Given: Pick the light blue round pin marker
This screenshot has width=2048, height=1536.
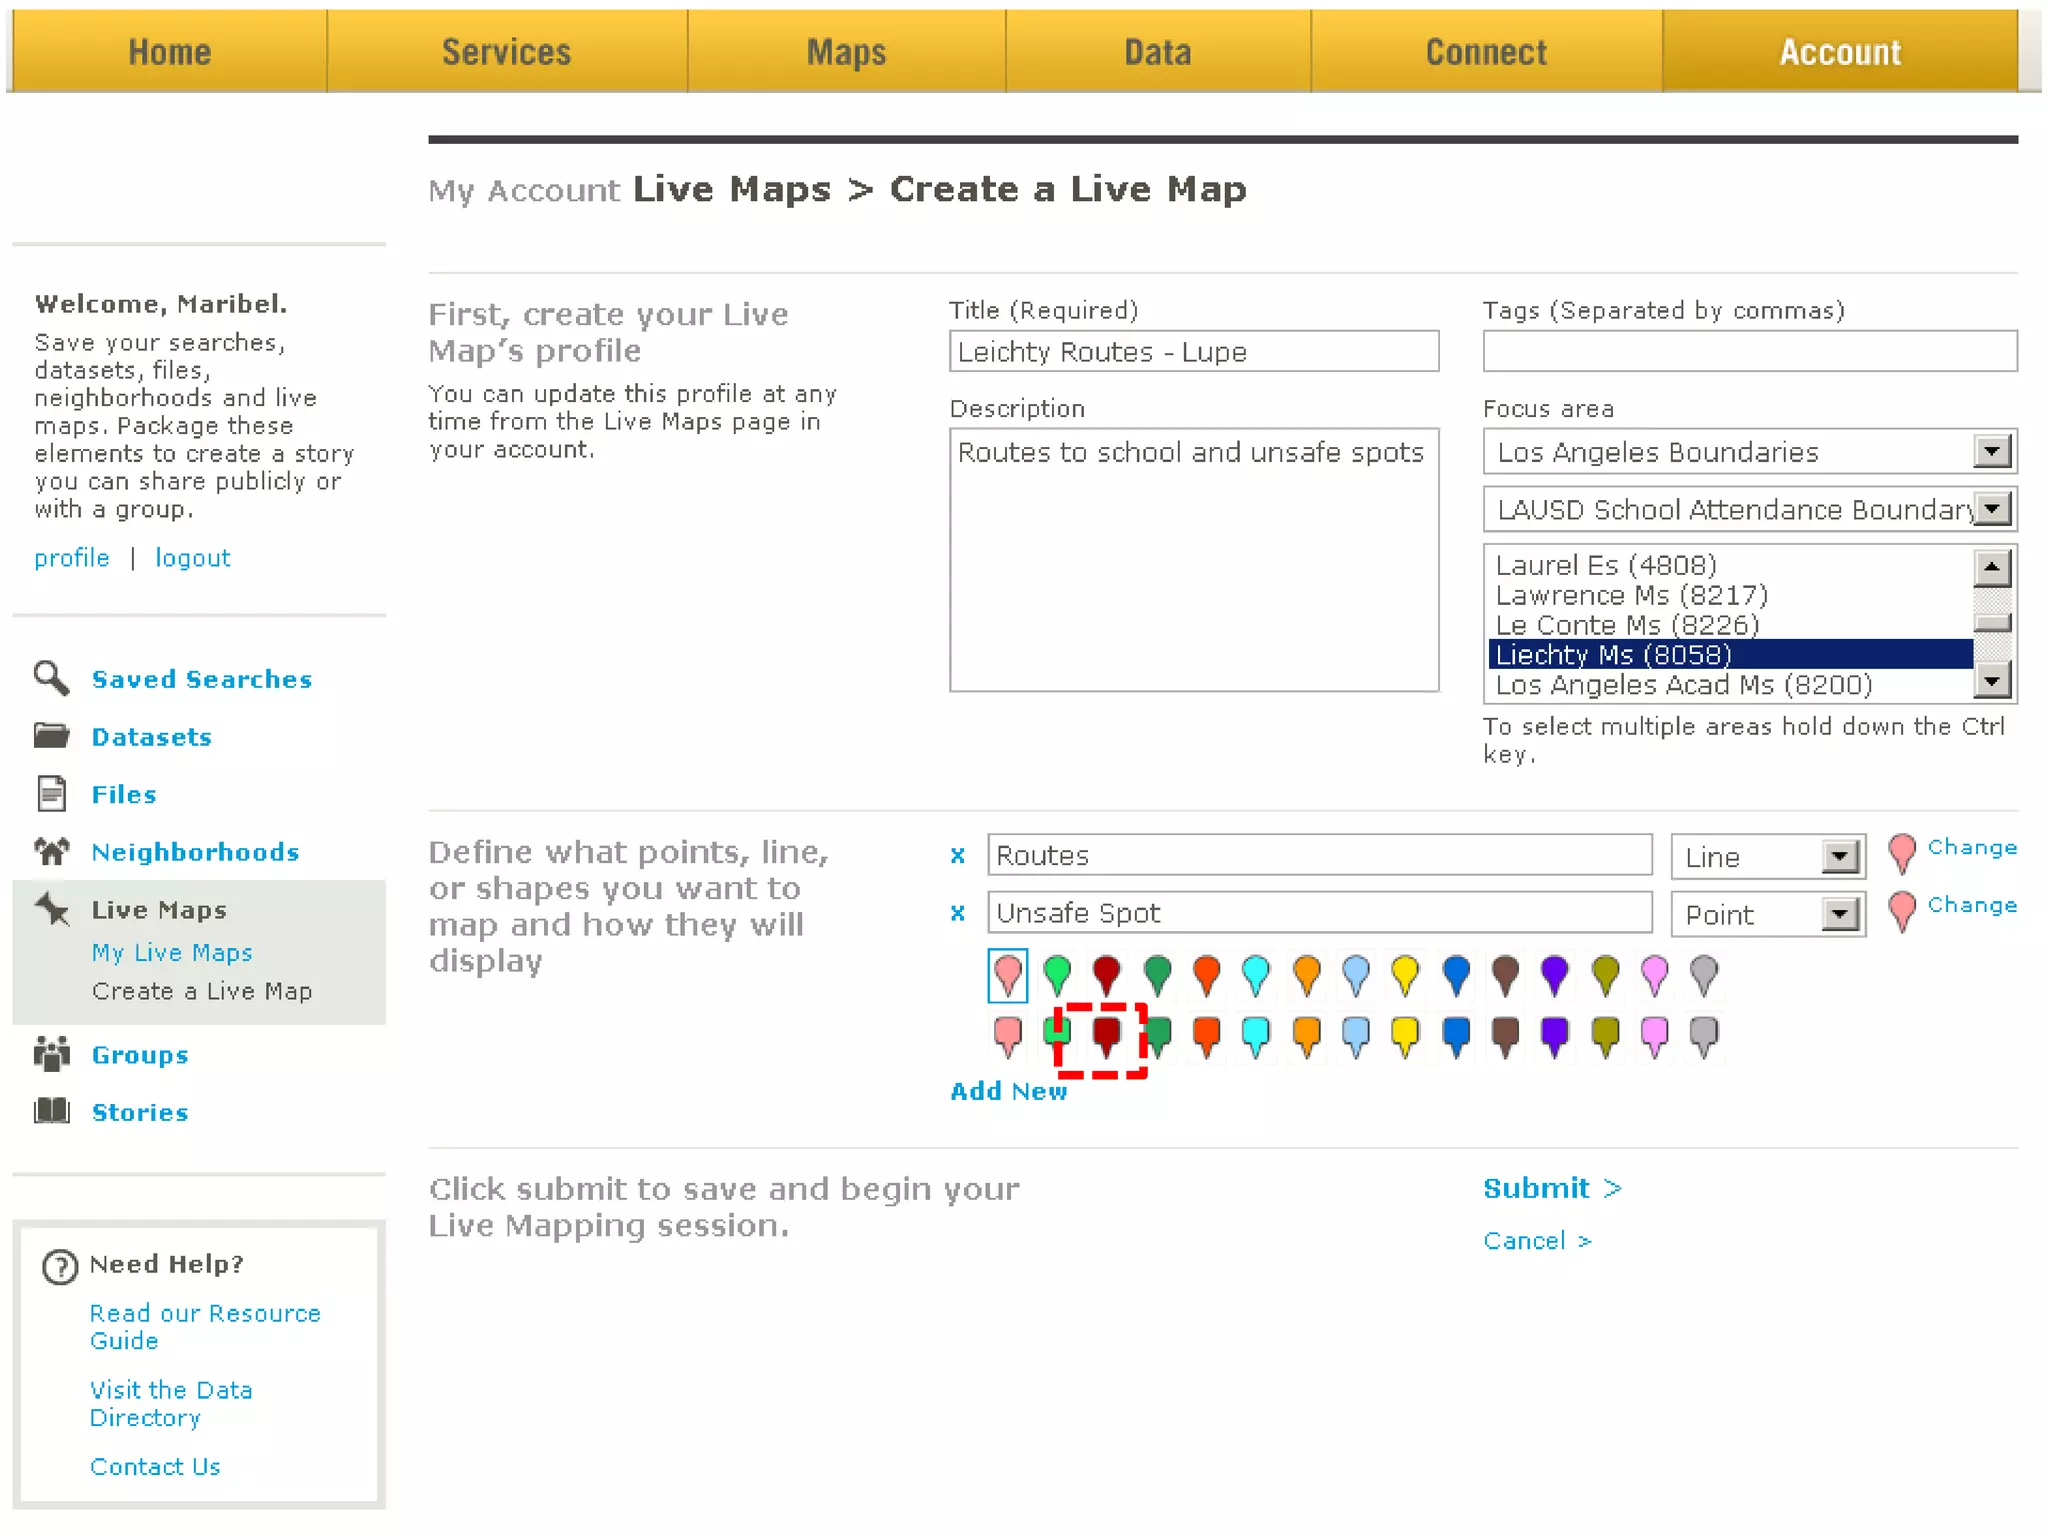Looking at the screenshot, I should [1356, 975].
